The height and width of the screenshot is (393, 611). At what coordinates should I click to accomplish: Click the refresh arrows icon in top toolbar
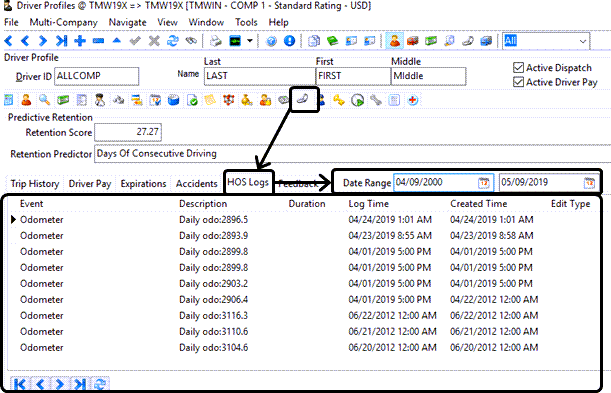(x=173, y=41)
